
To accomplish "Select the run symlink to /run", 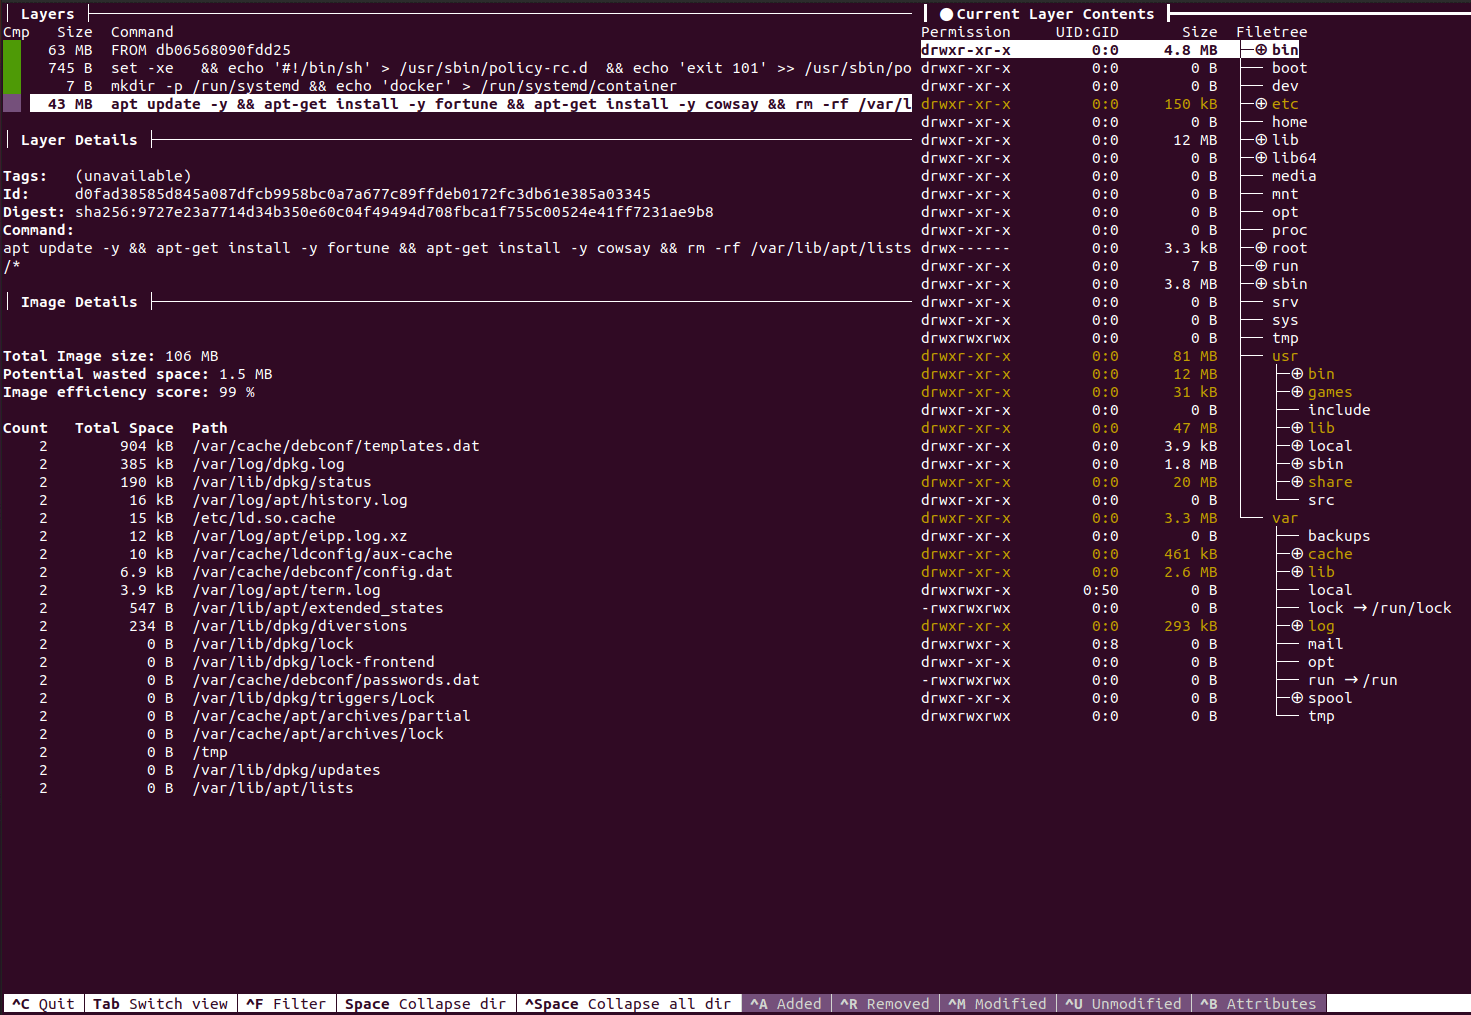I will (1352, 680).
